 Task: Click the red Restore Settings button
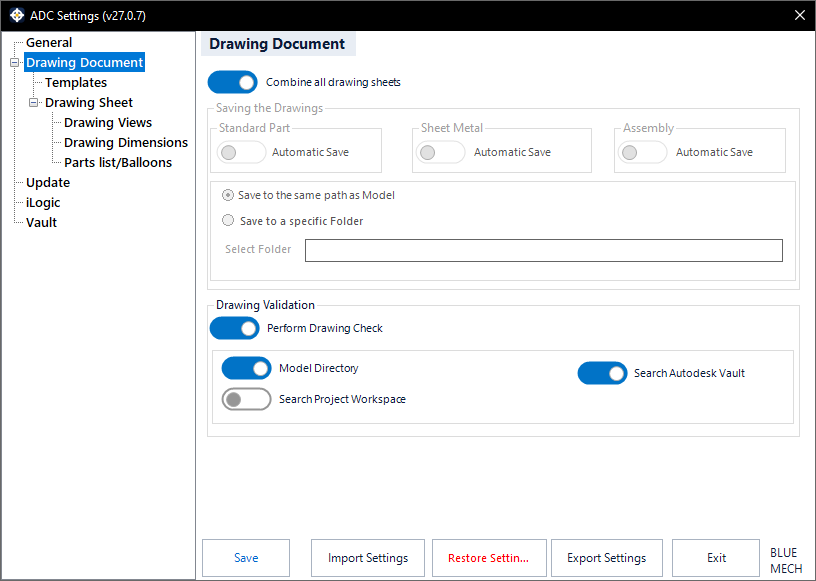click(489, 558)
